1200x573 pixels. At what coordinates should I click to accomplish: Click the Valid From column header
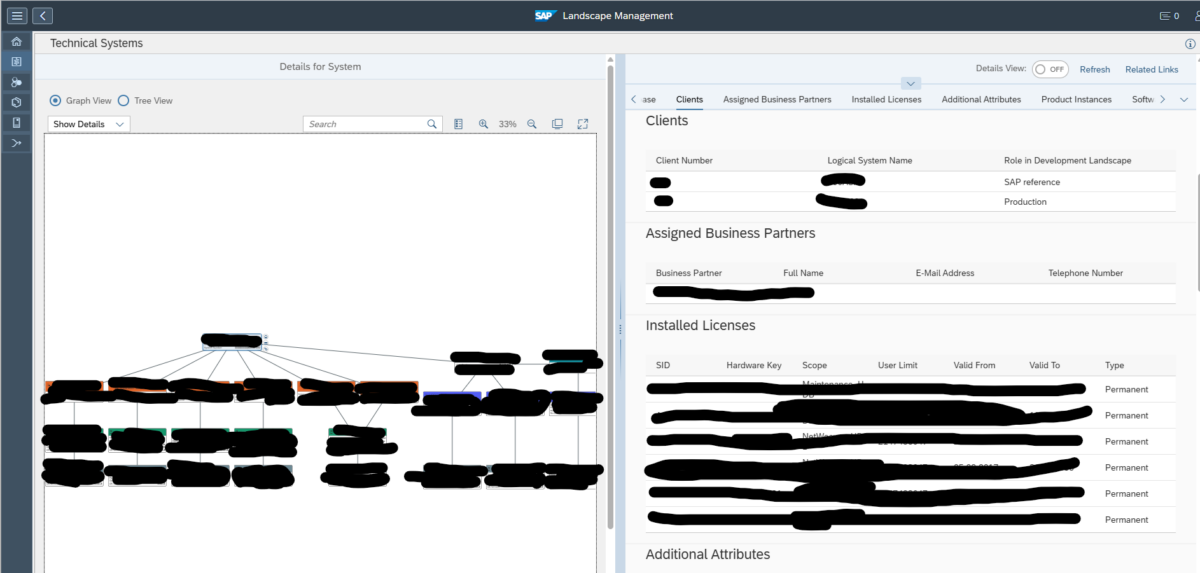coord(974,365)
